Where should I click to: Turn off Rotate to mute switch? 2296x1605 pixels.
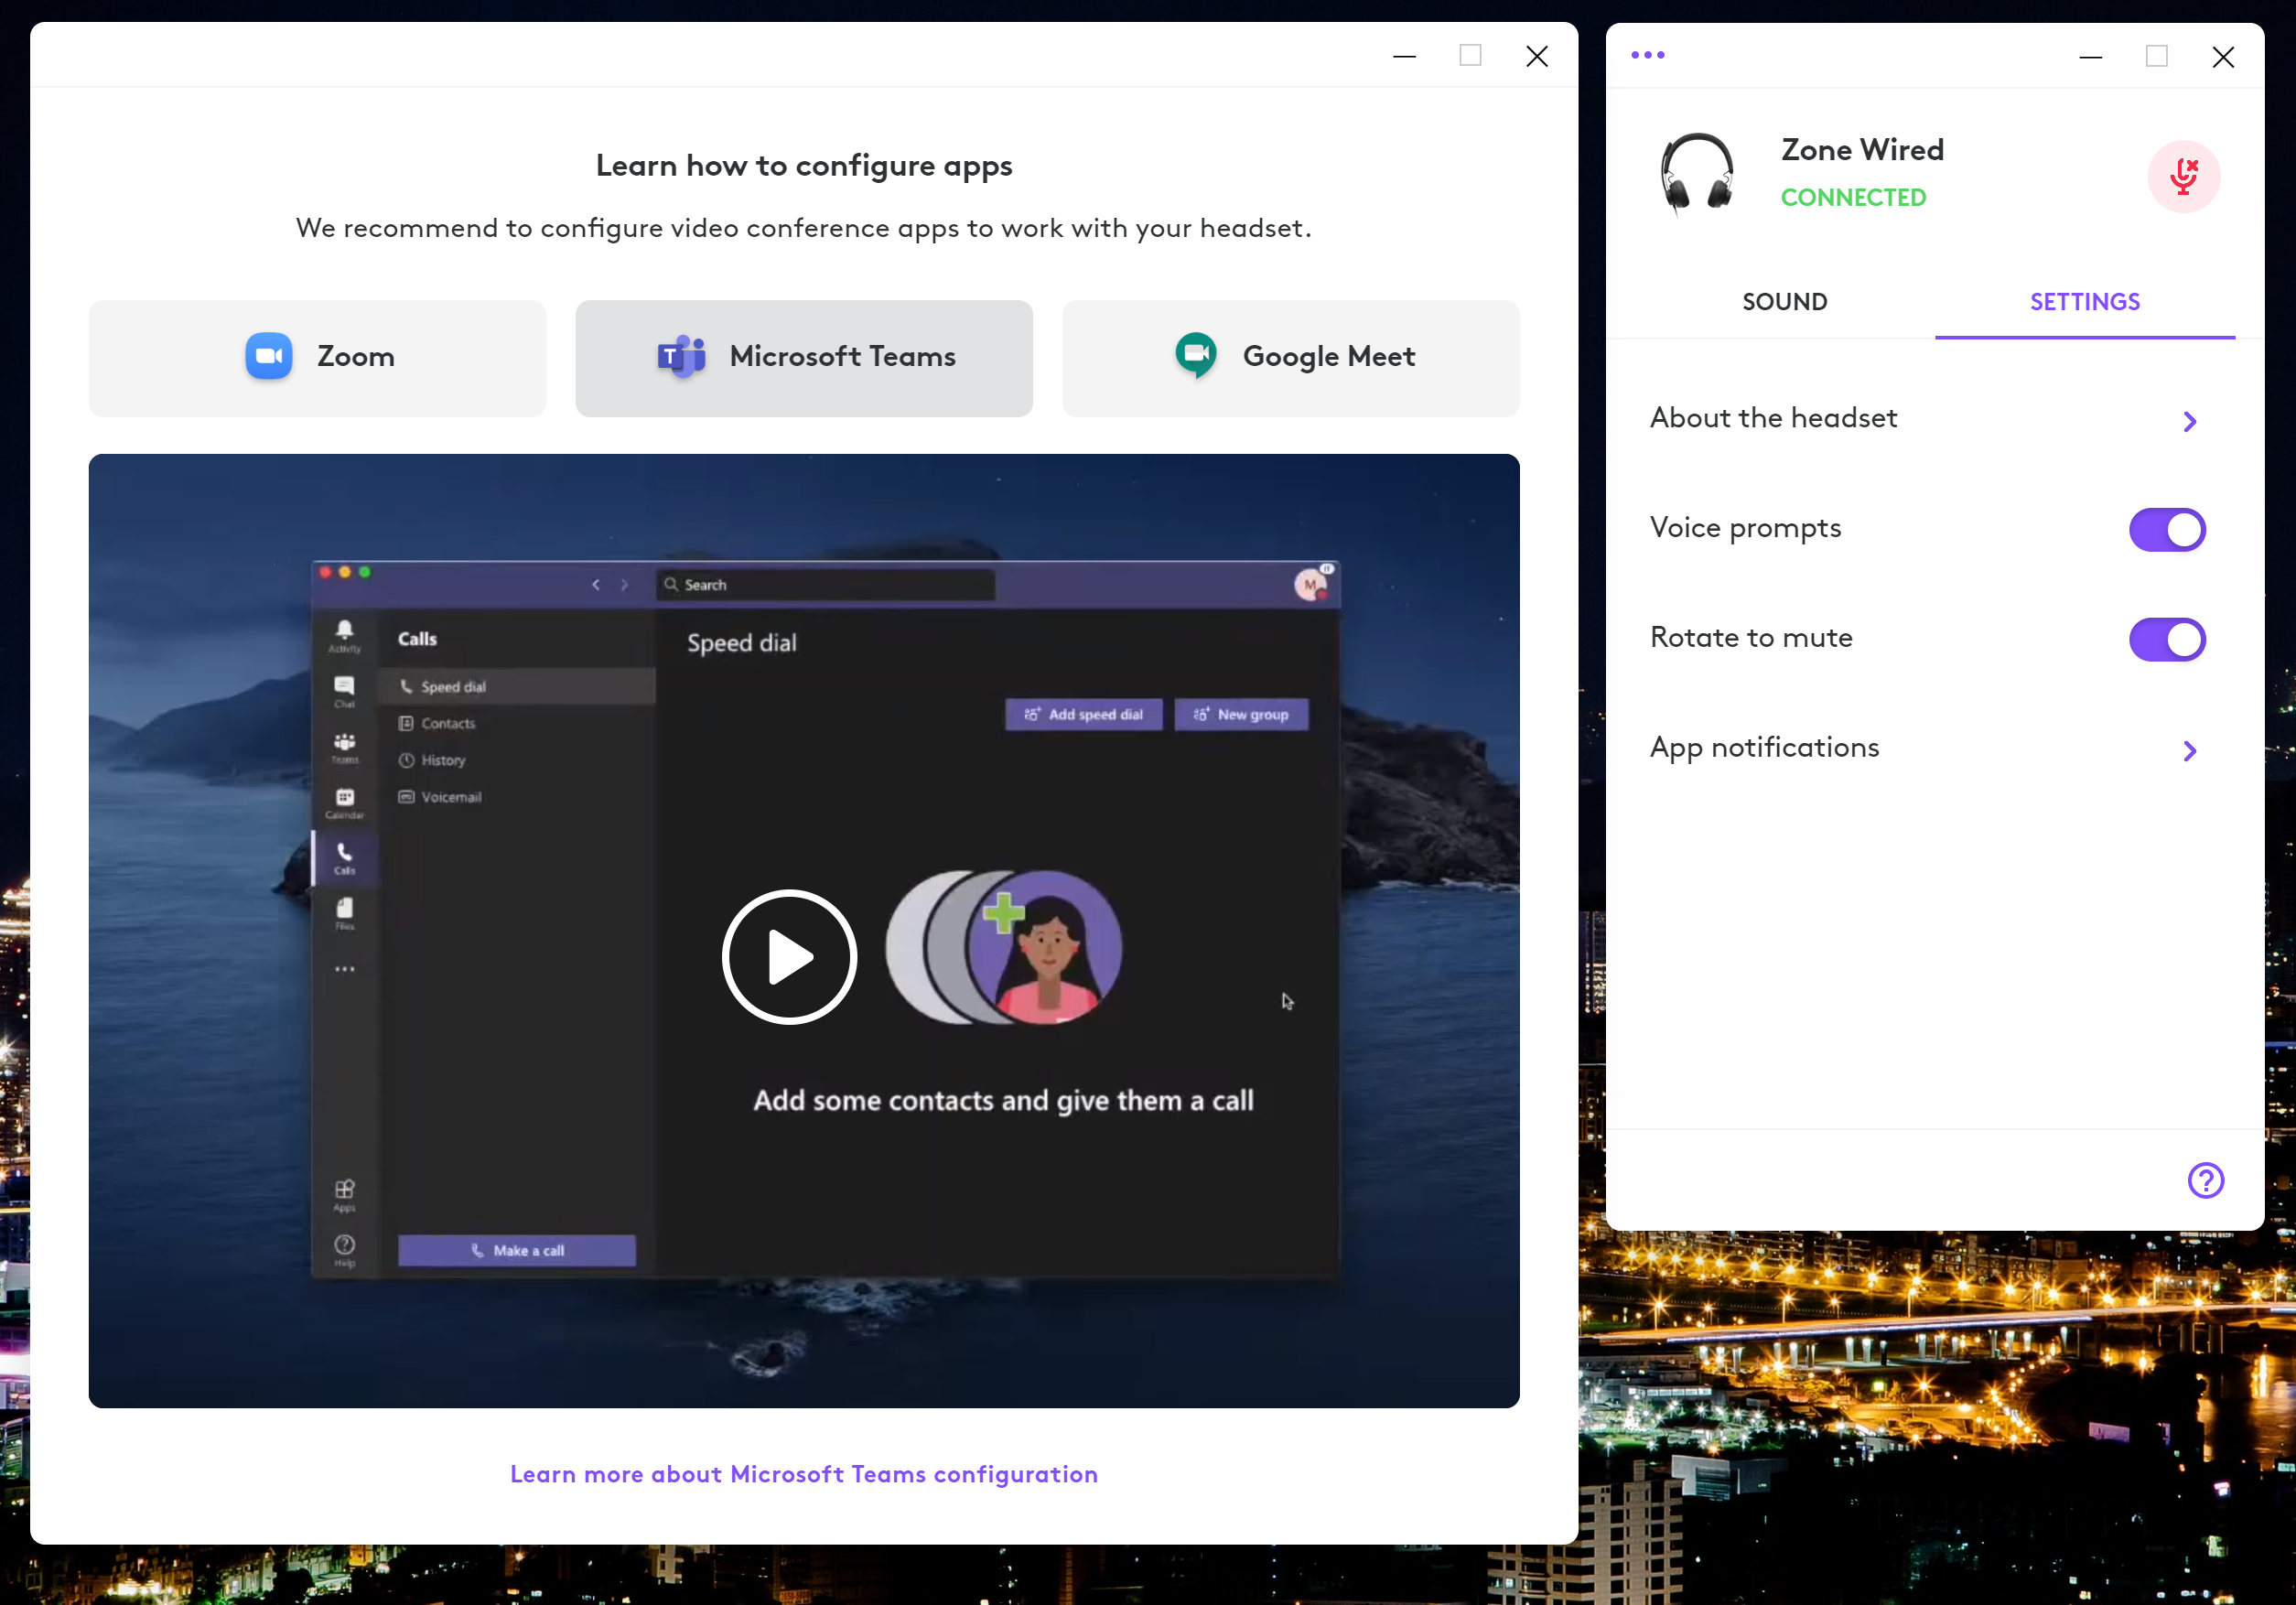click(2166, 639)
